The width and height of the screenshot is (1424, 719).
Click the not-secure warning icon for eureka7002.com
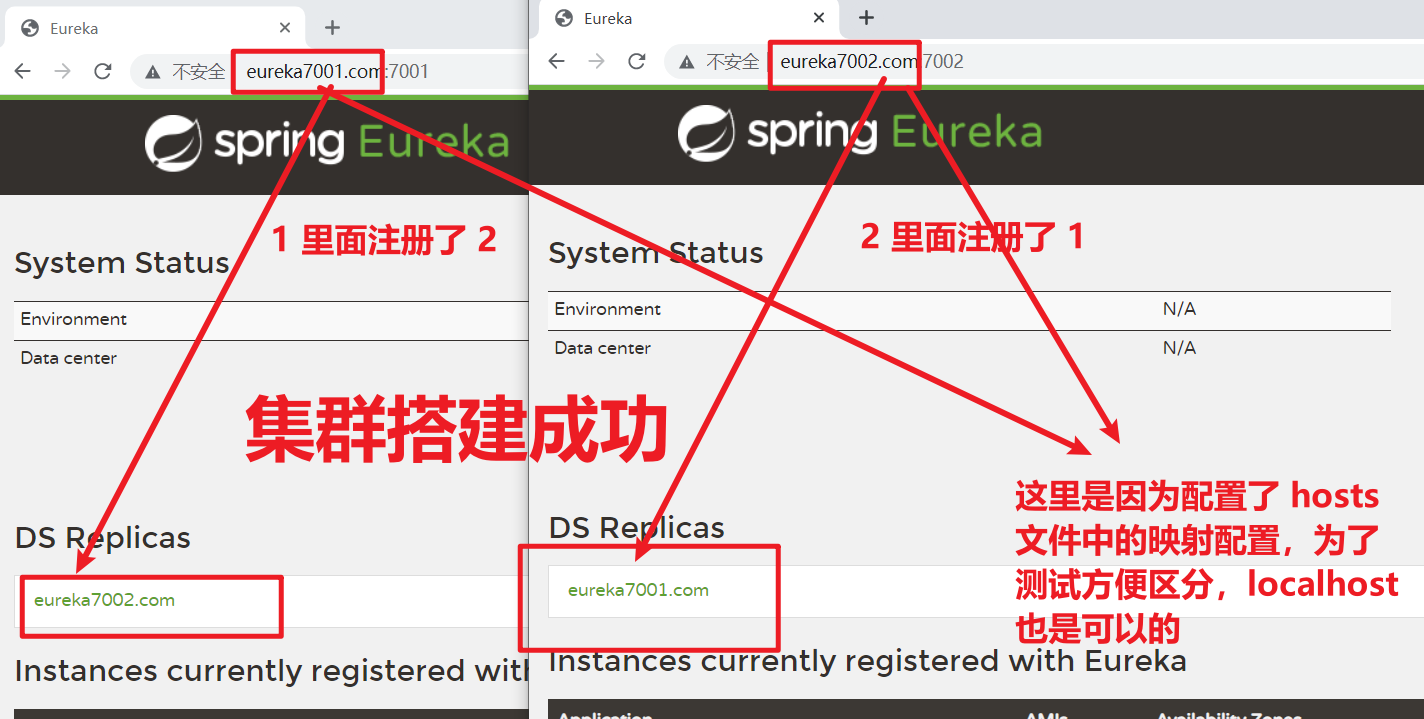pyautogui.click(x=686, y=62)
